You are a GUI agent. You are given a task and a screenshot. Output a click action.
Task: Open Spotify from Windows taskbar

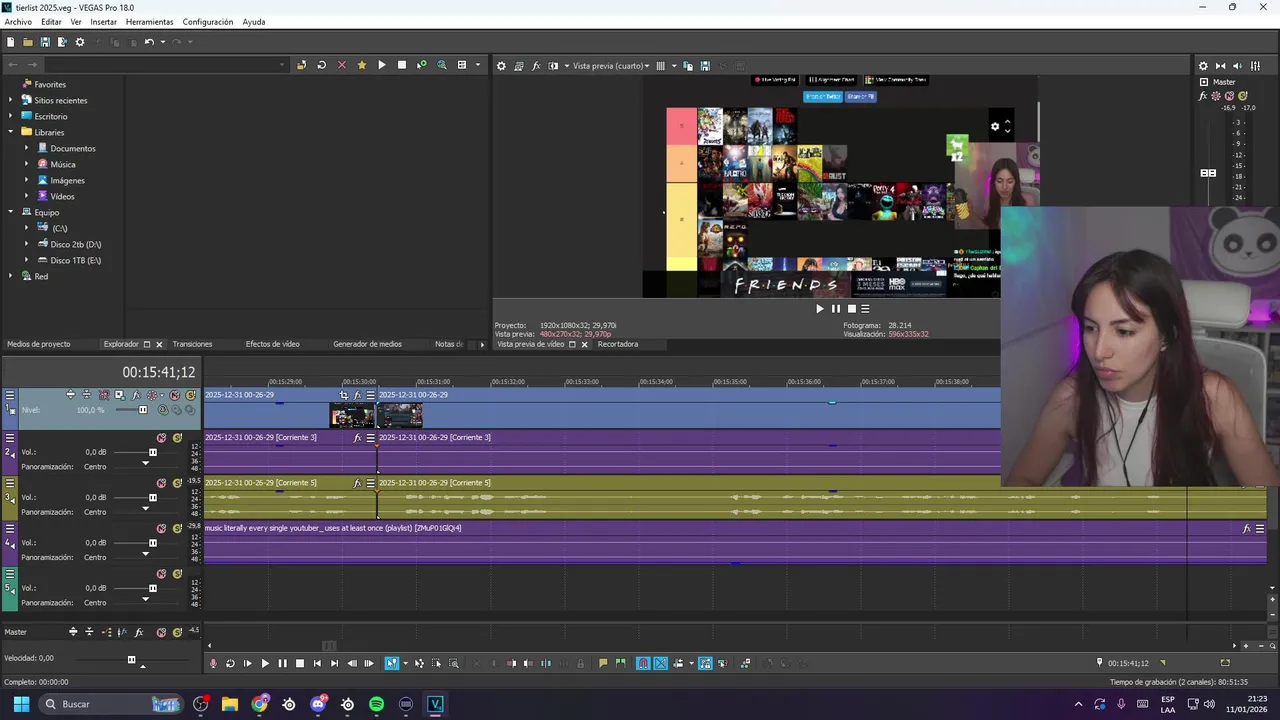click(376, 704)
